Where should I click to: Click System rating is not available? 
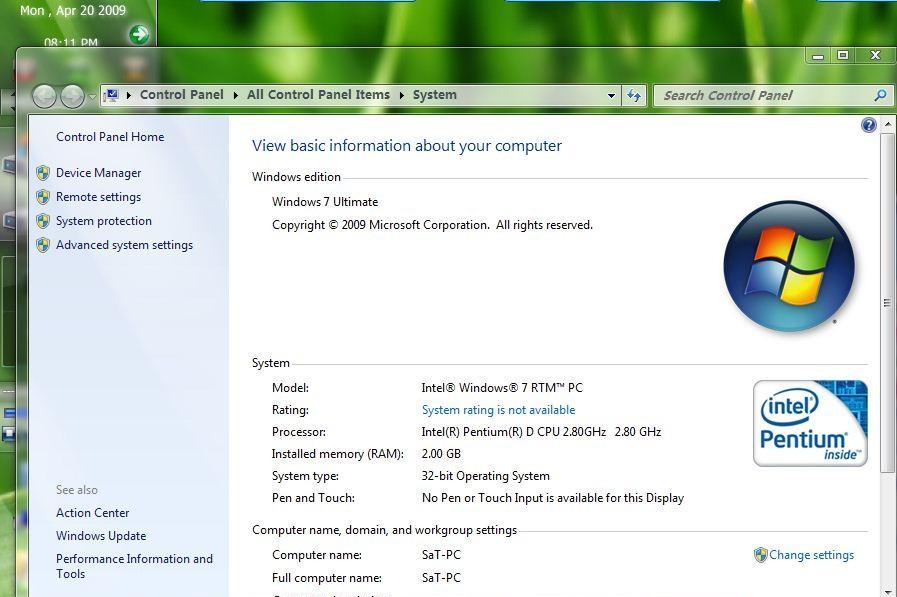[x=498, y=410]
